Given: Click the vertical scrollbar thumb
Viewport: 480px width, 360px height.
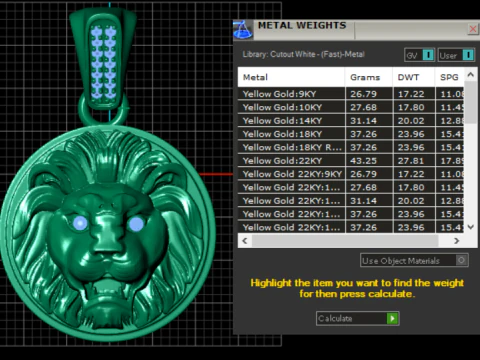Looking at the screenshot, I should [x=471, y=102].
